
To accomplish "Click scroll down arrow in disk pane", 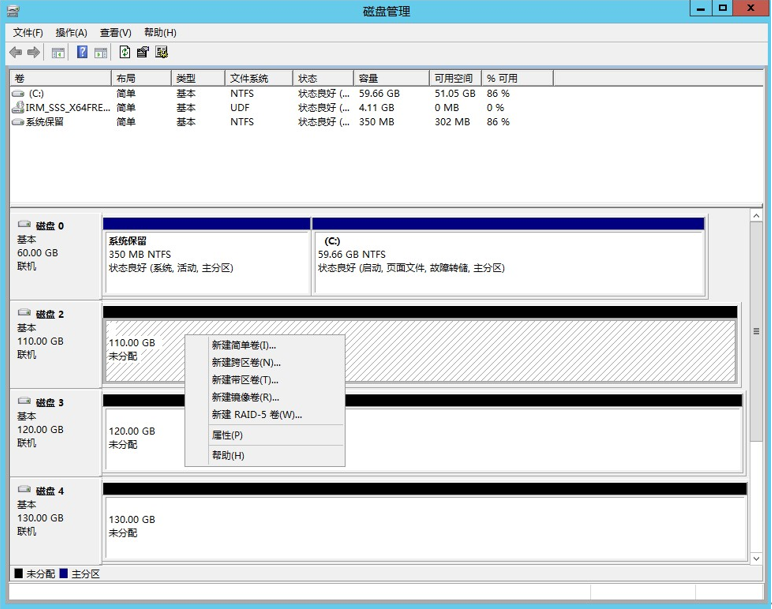I will (x=756, y=558).
